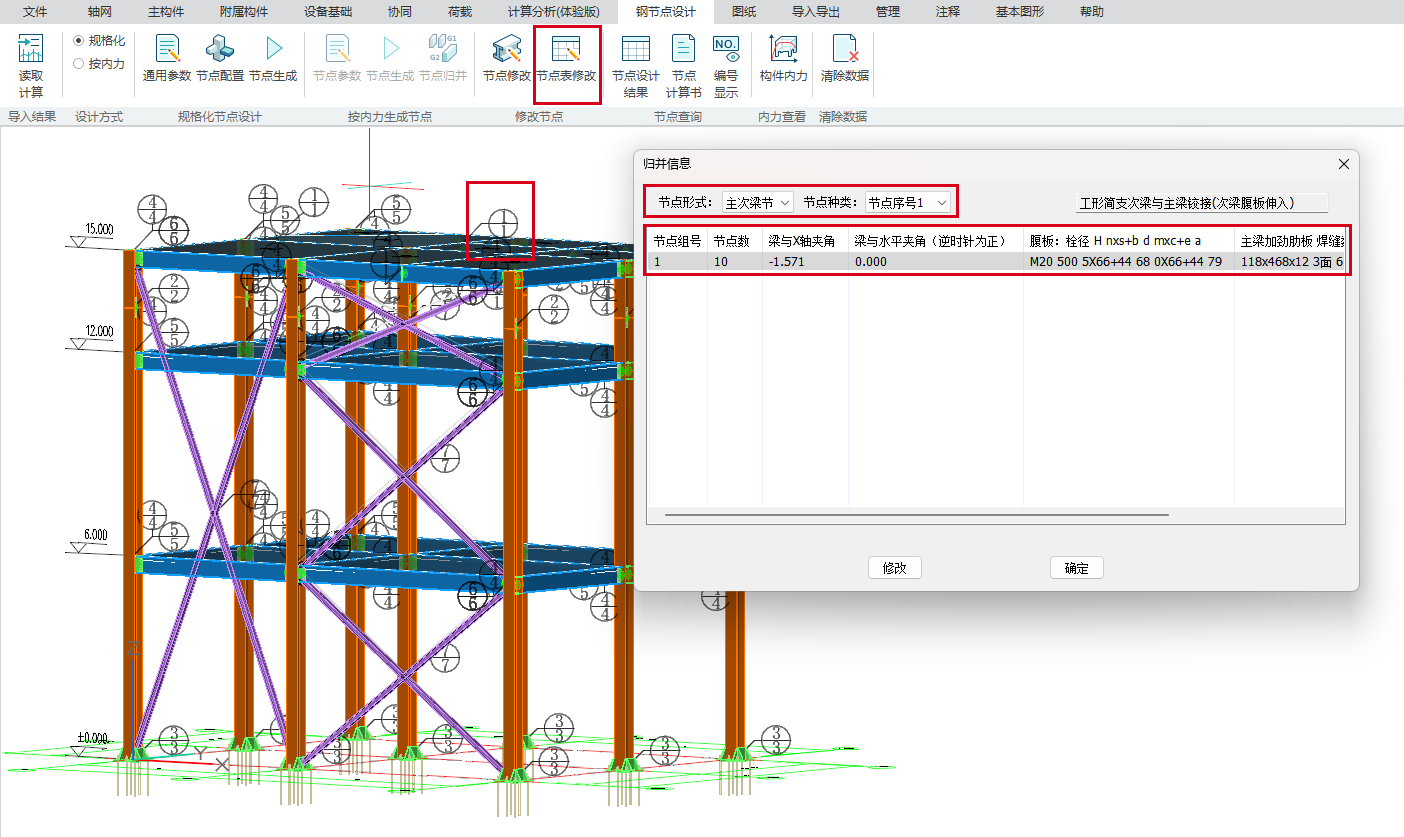Select the 规格化 radio button

pos(79,40)
